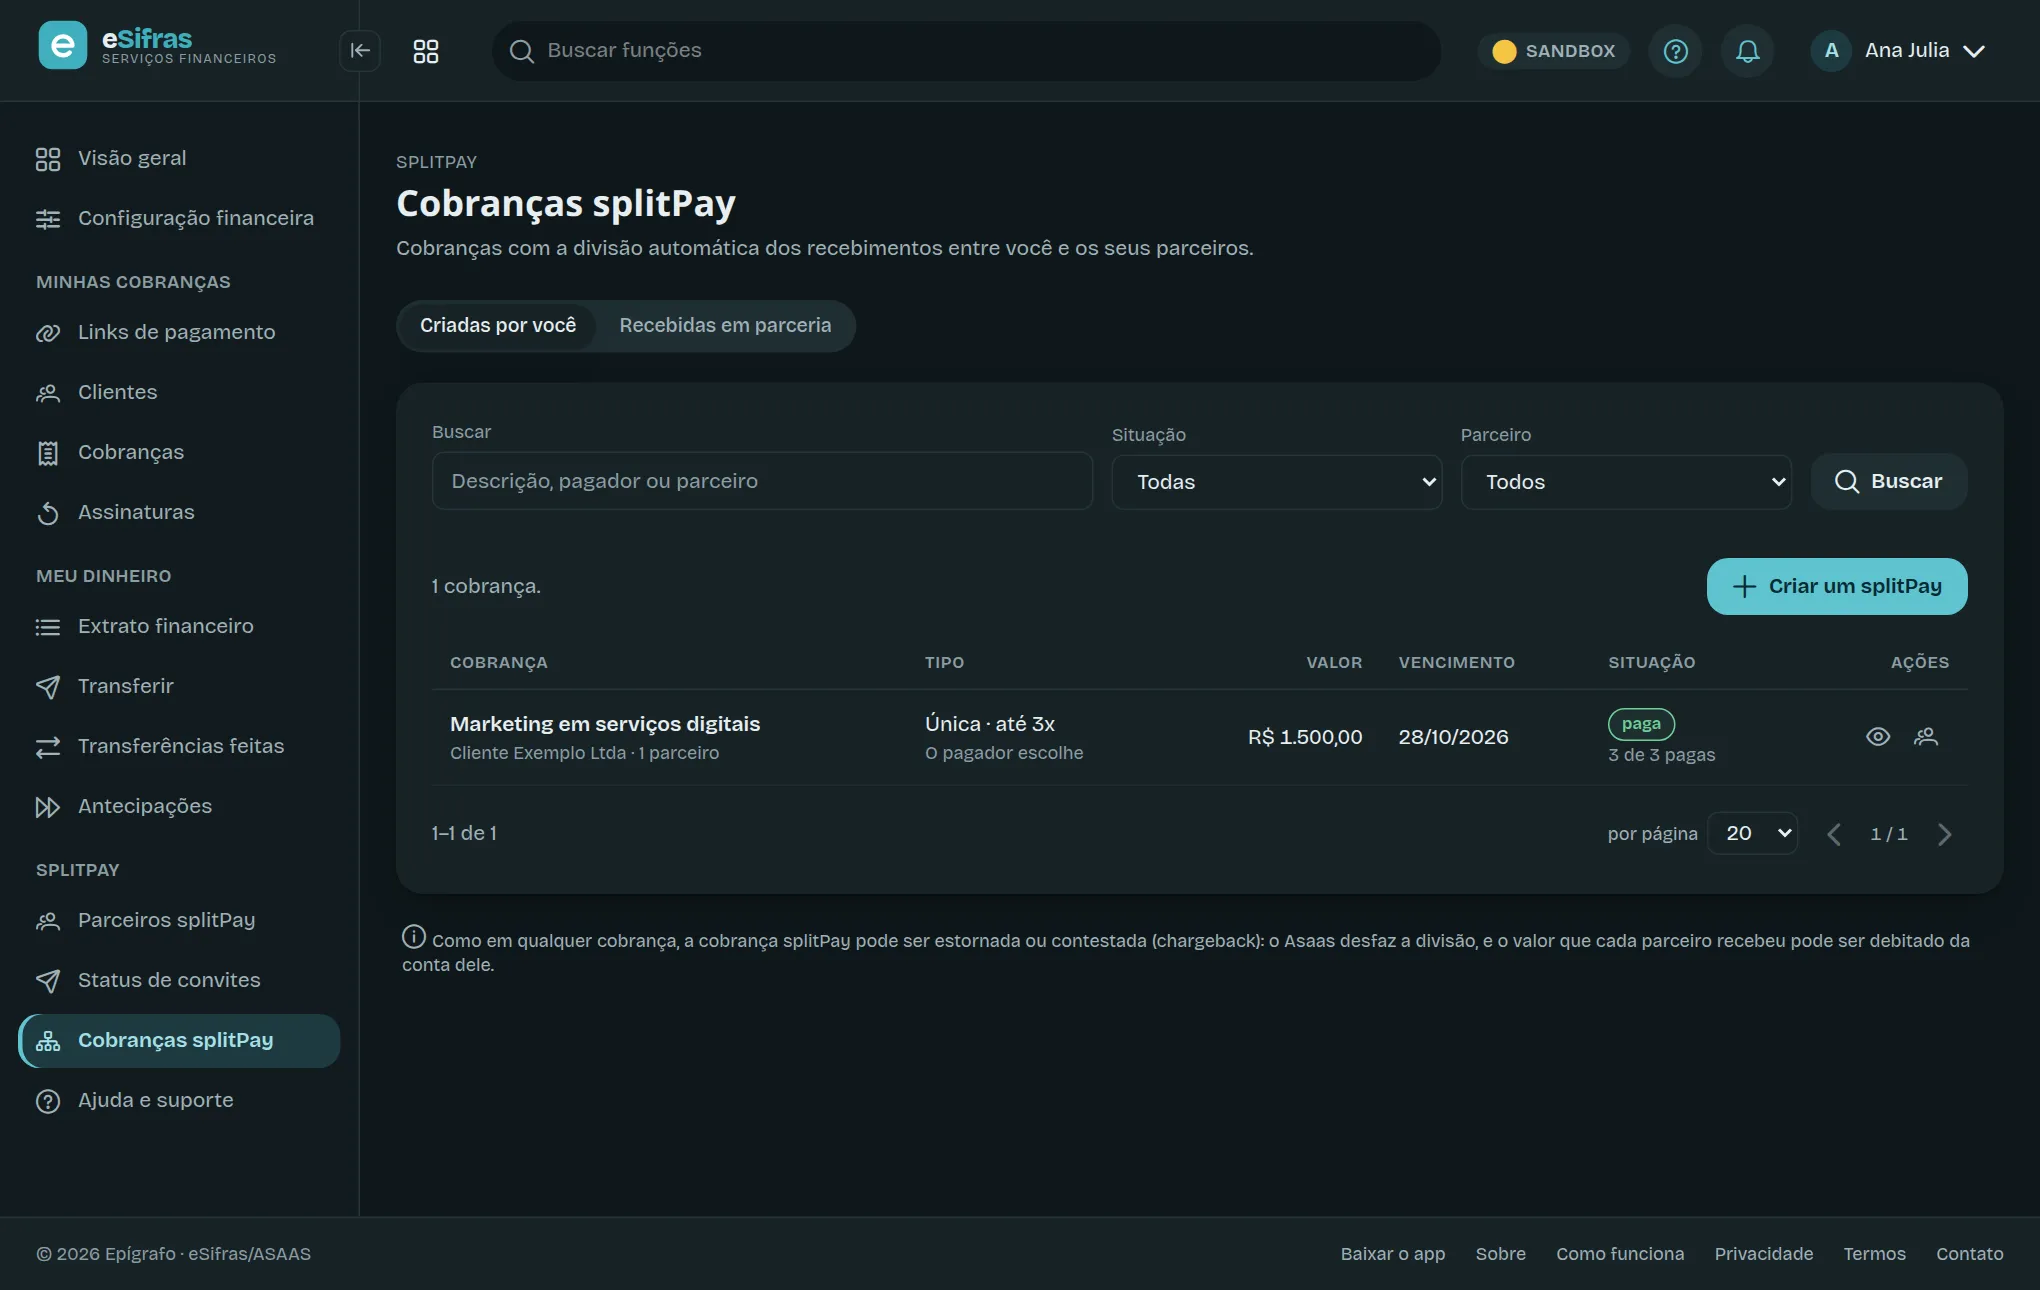Click the eSifras logo
Image resolution: width=2040 pixels, height=1290 pixels.
[157, 45]
